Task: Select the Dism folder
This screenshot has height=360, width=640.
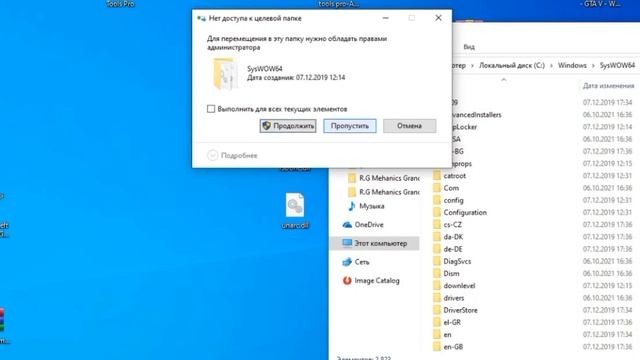Action: [x=451, y=273]
